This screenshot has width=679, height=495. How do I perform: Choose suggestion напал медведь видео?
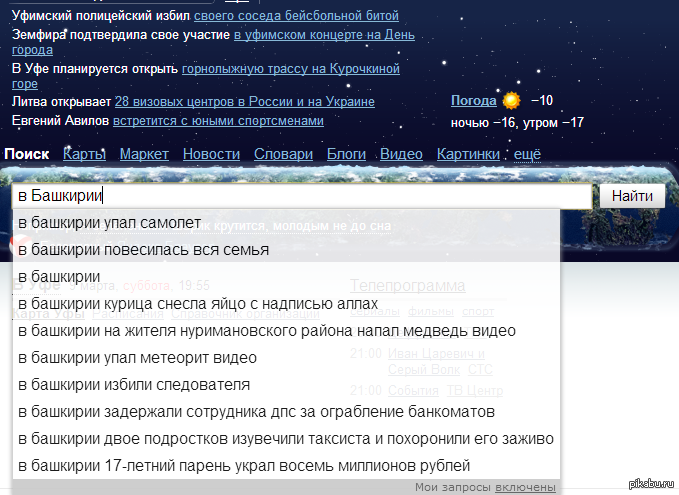tap(286, 330)
